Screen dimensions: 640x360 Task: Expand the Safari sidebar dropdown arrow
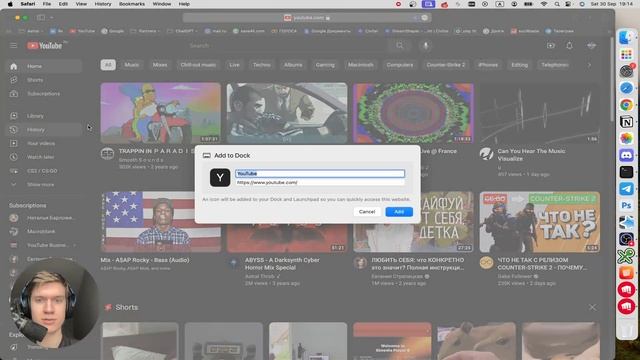pos(51,18)
